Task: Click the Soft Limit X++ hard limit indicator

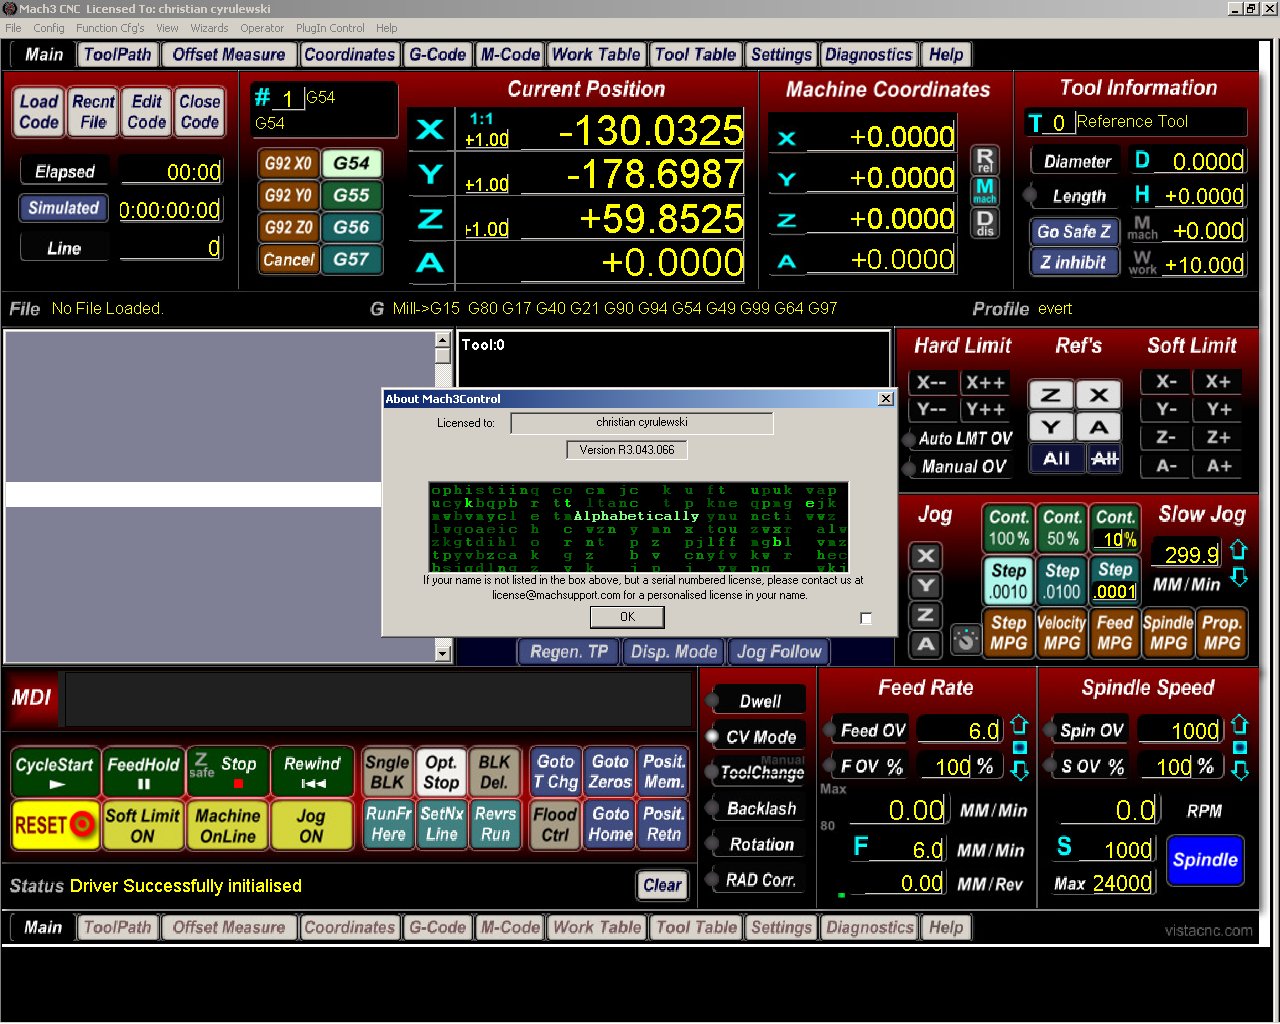Action: coord(985,382)
